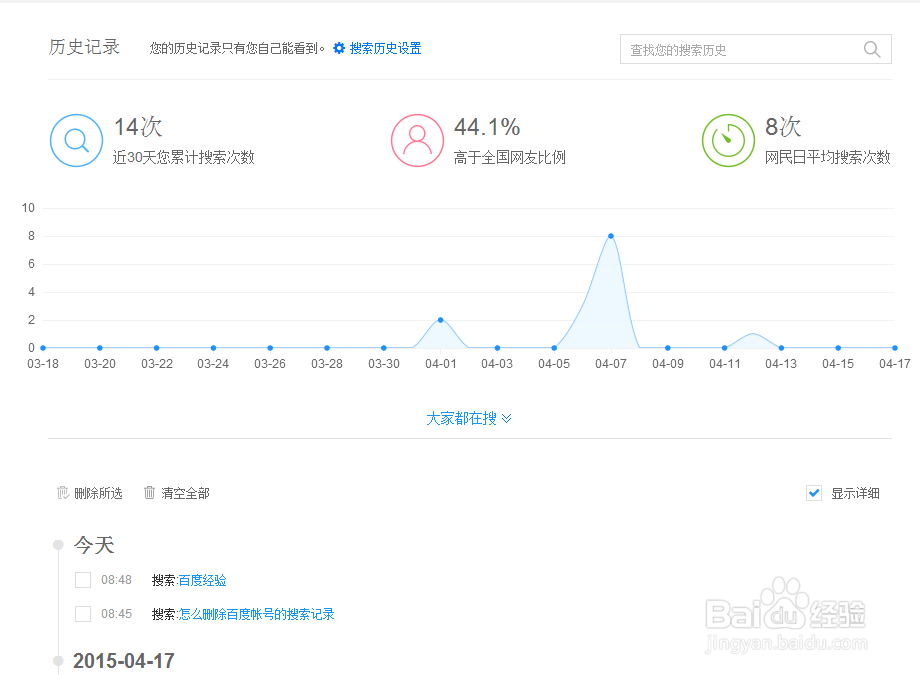Select the 04-05 data point on chart
Image resolution: width=920 pixels, height=675 pixels.
pyautogui.click(x=554, y=348)
